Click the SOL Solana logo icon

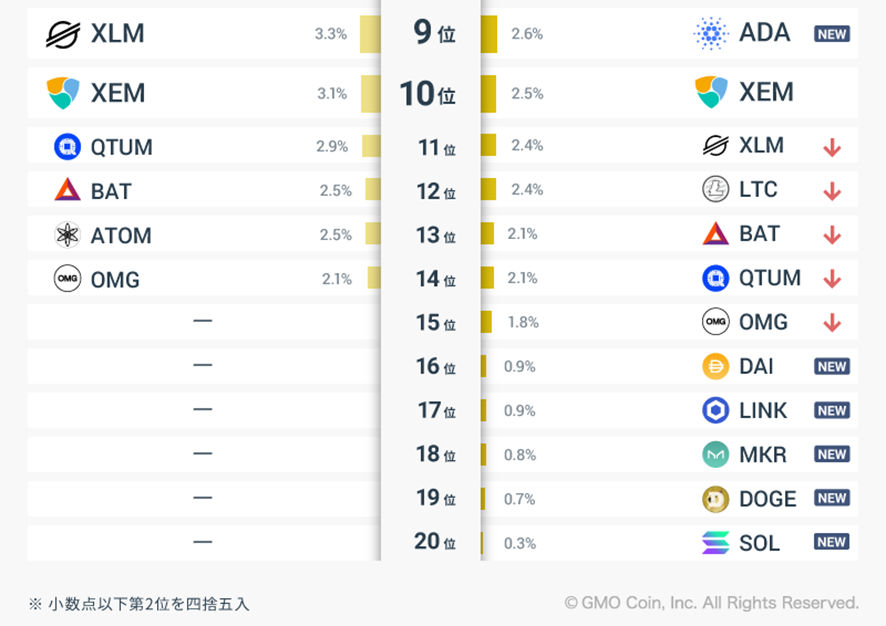(x=715, y=543)
